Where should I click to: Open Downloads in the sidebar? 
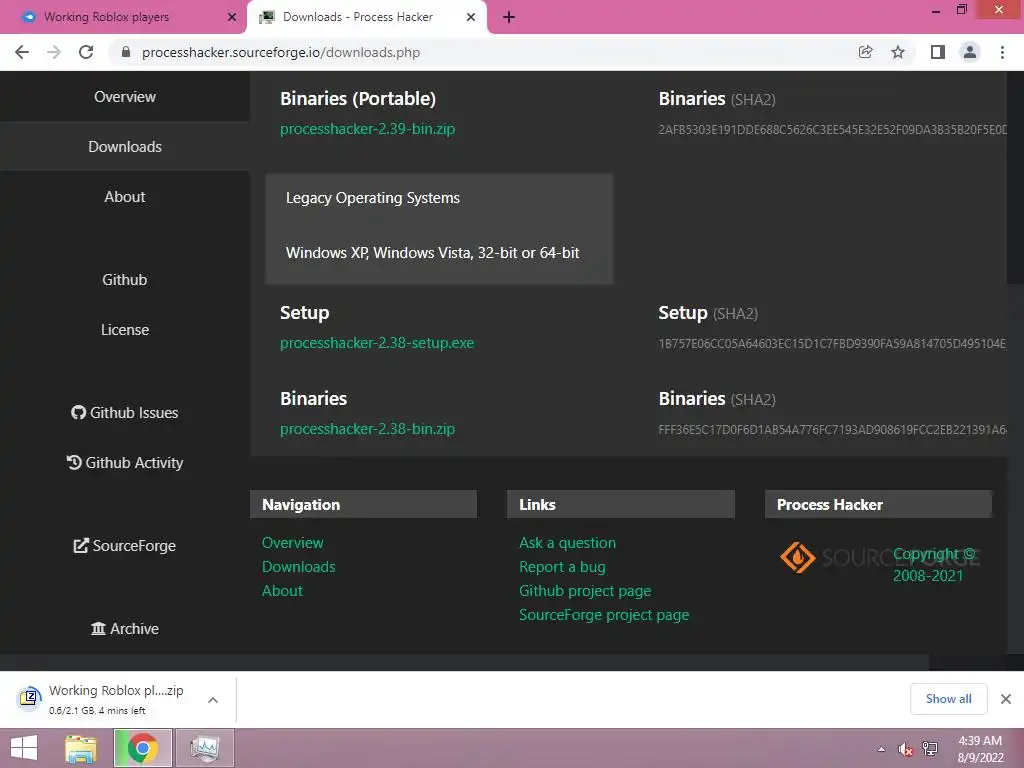[125, 146]
